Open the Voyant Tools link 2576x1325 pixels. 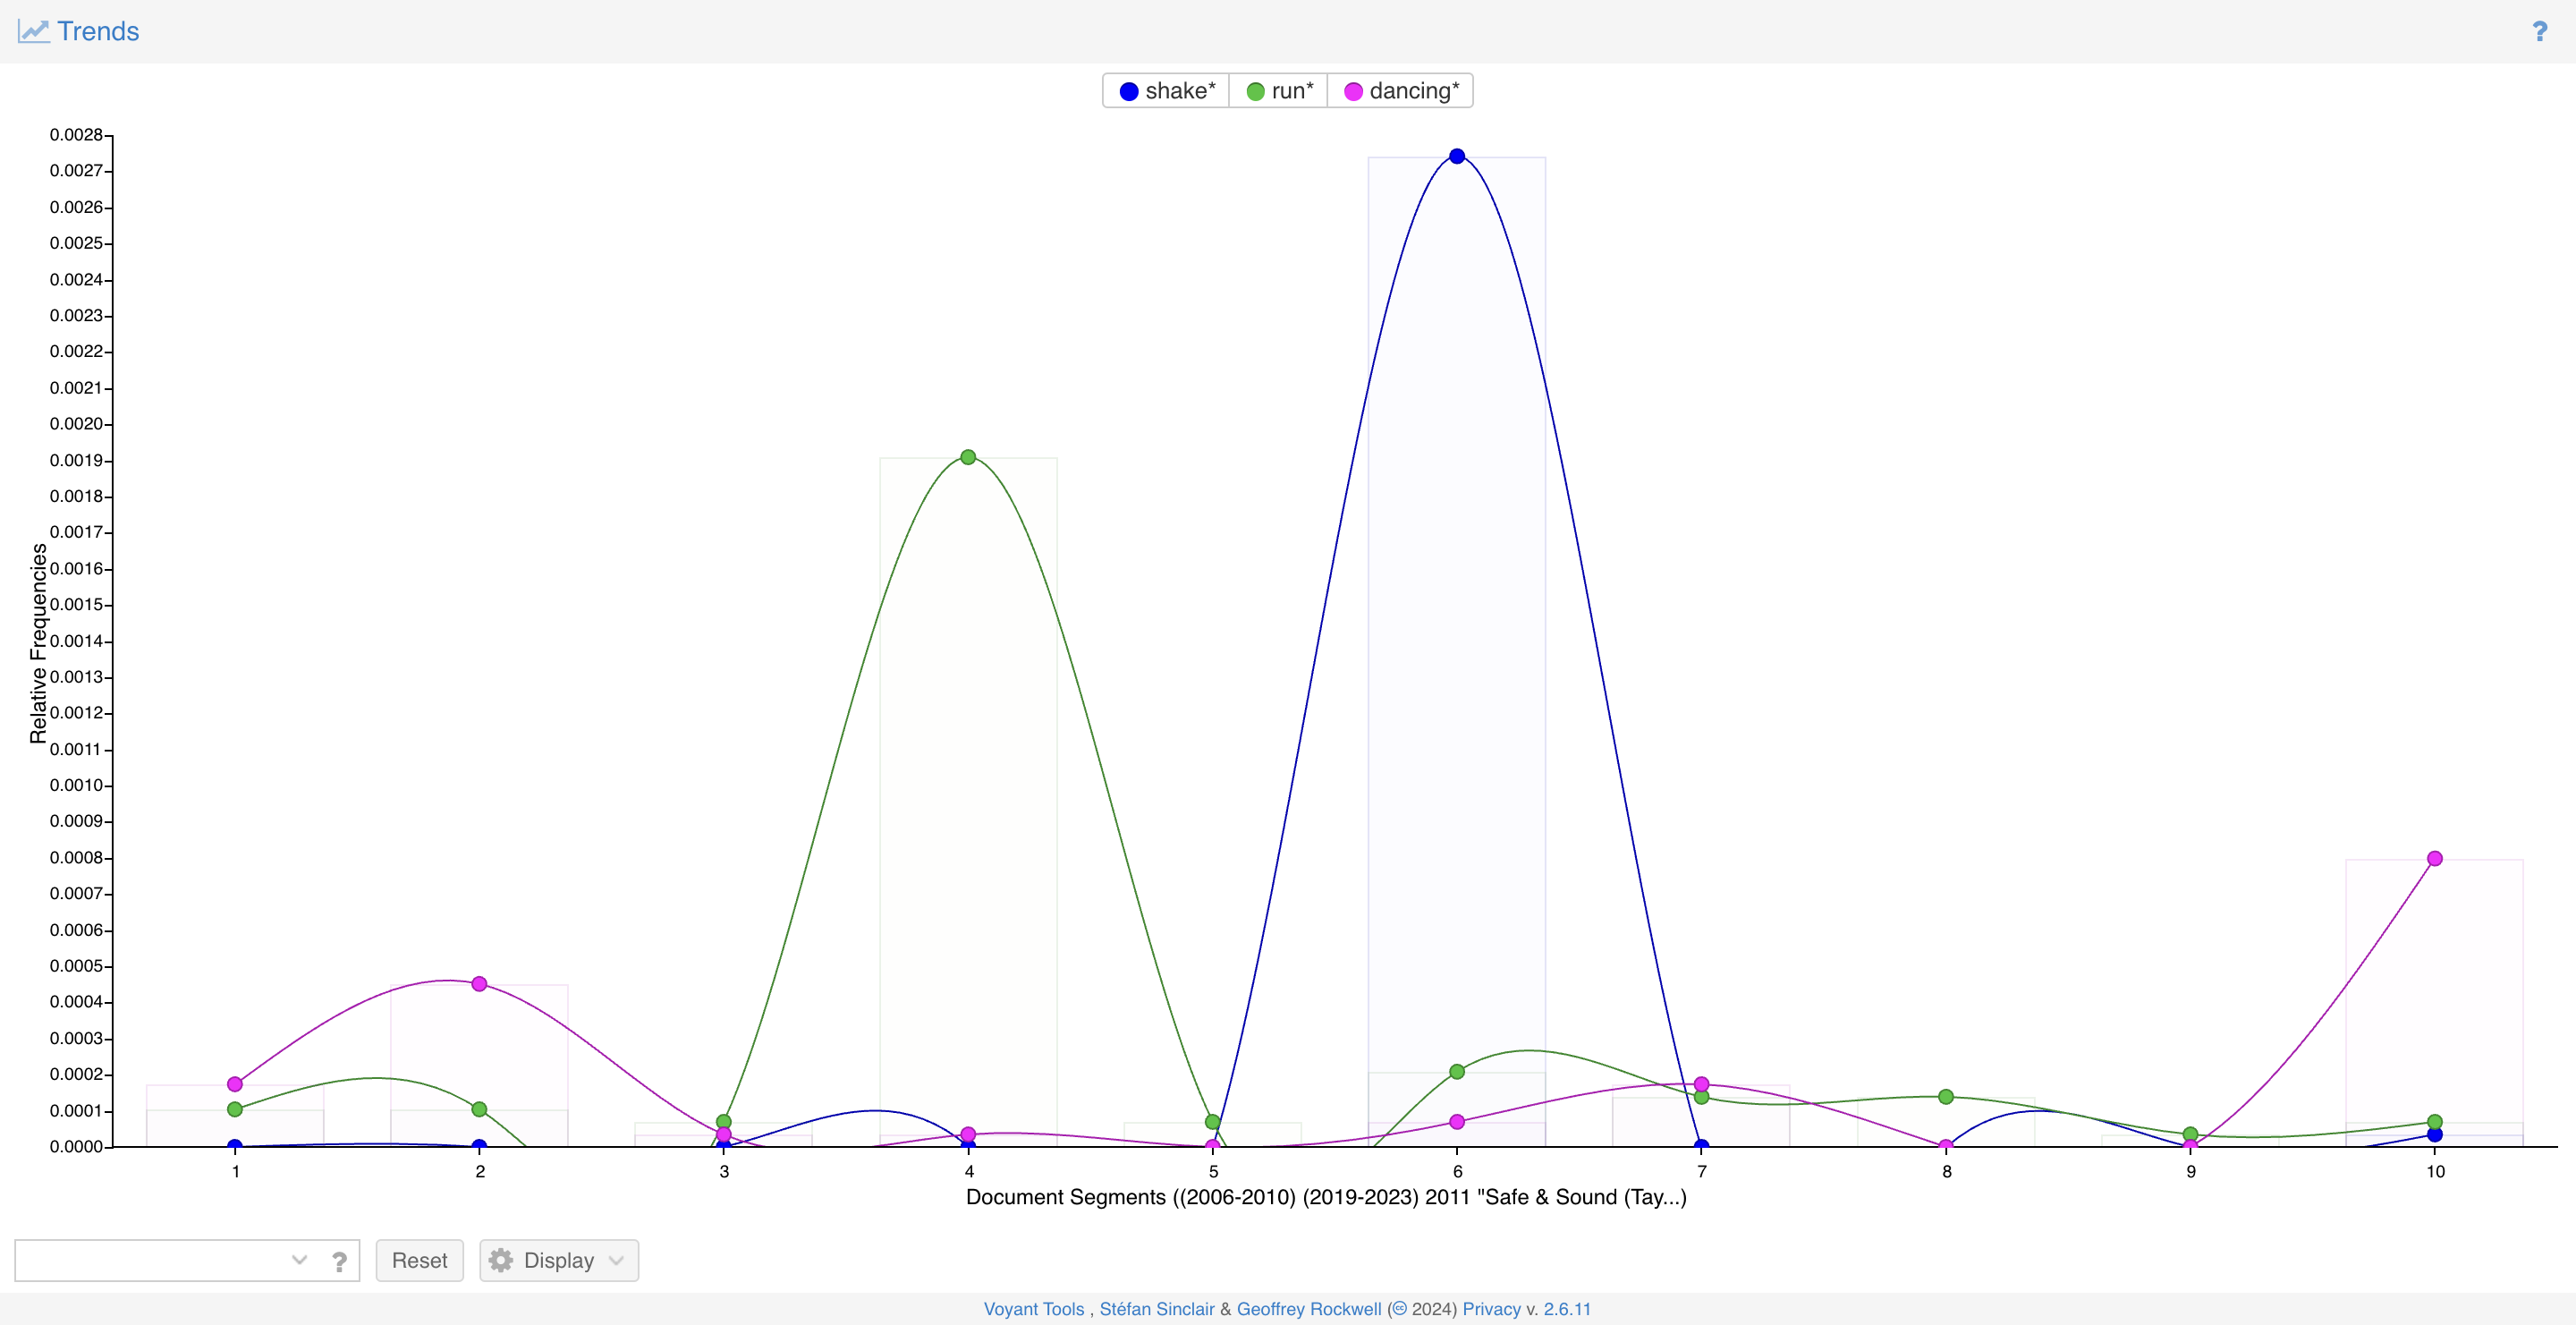(1033, 1309)
